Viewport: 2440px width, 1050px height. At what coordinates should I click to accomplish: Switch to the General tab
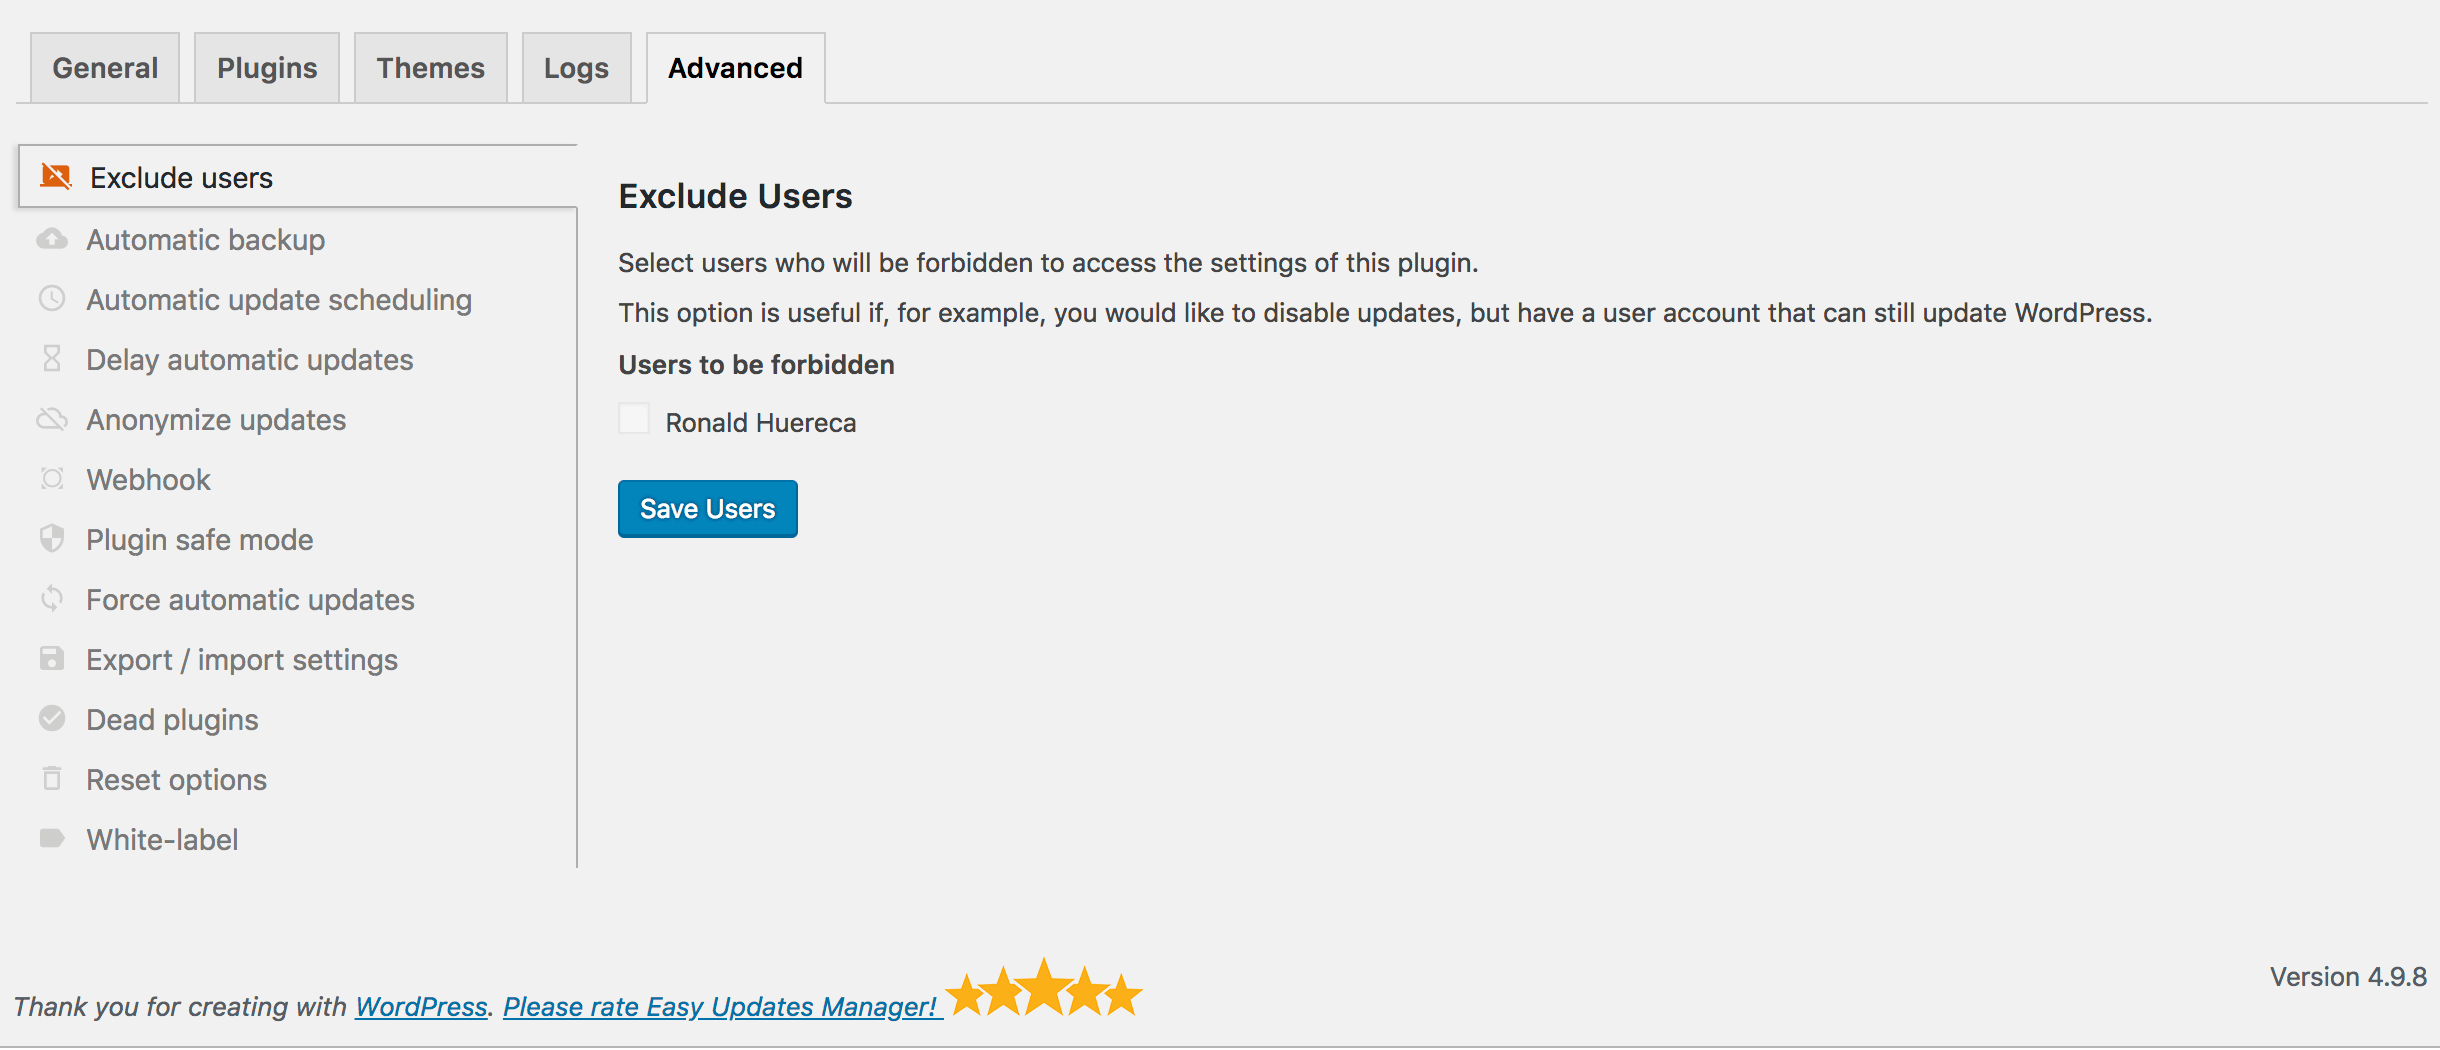105,67
